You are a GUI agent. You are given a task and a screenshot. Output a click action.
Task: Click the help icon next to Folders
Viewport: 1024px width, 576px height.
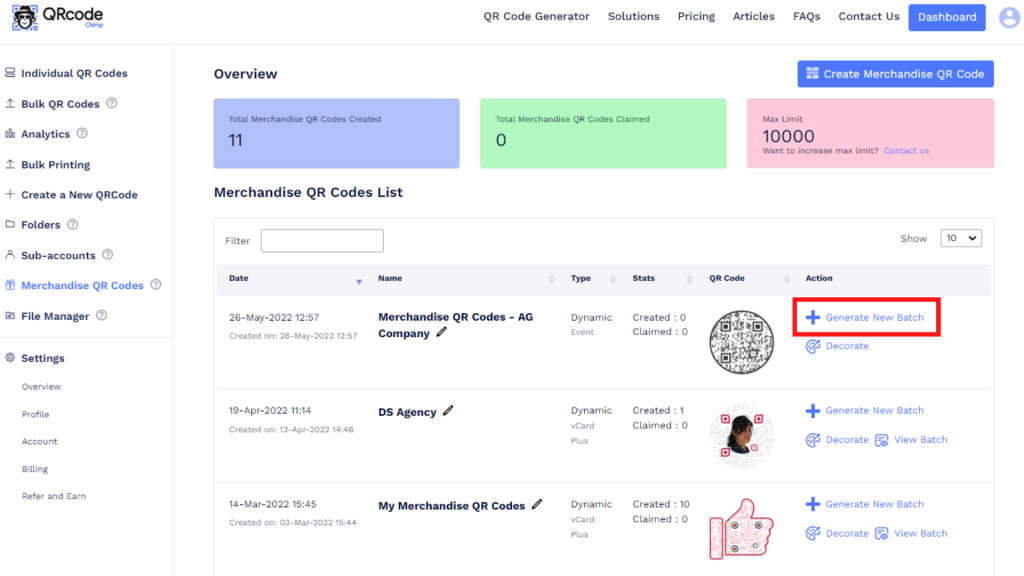(72, 224)
